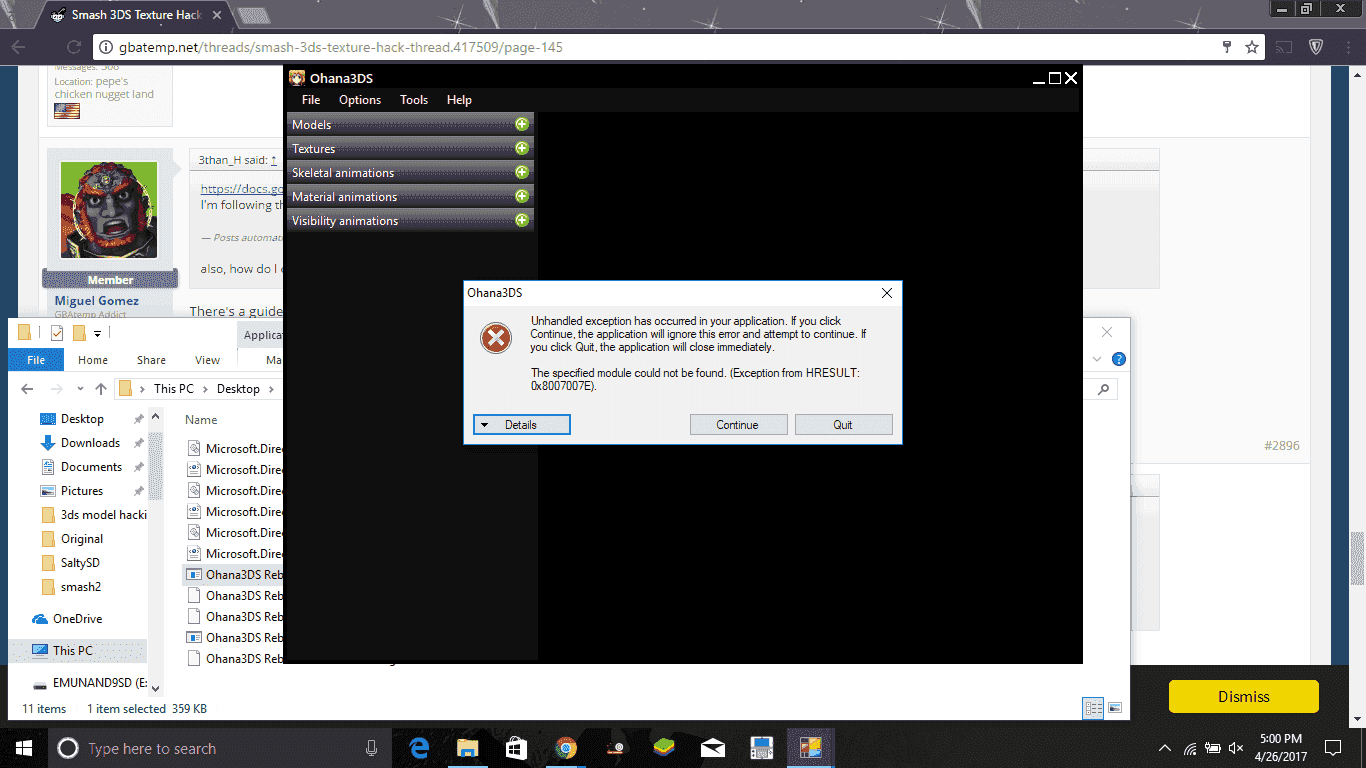
Task: Open the File tab in File Explorer
Action: pos(36,360)
